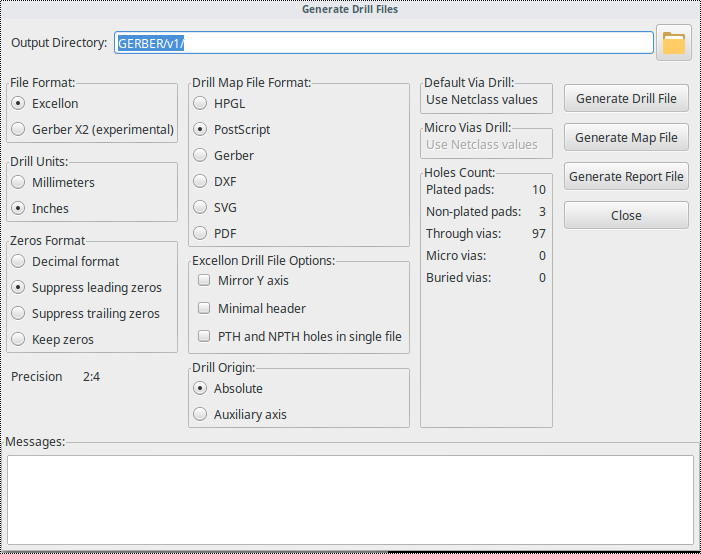Click the Output Directory text field
The height and width of the screenshot is (554, 701).
(x=383, y=43)
